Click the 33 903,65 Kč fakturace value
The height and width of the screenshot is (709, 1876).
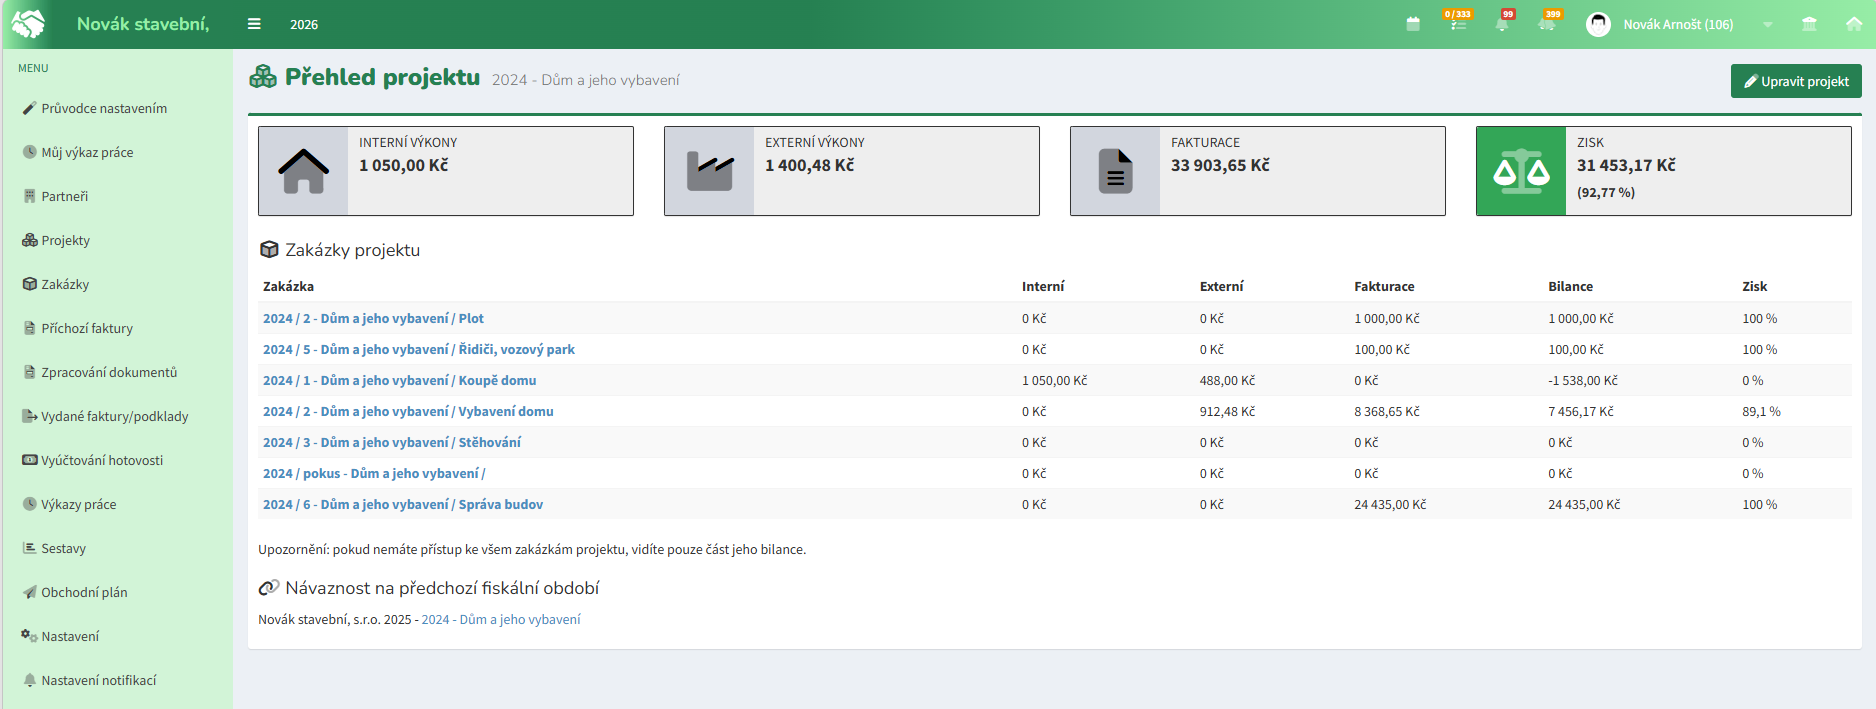1220,166
